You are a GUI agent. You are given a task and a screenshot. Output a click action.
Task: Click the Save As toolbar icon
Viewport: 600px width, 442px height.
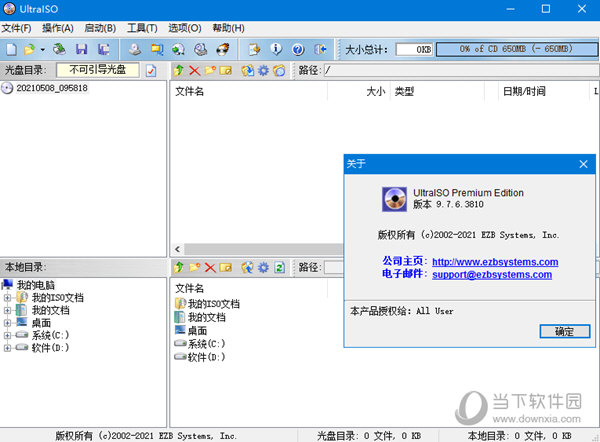tap(103, 49)
